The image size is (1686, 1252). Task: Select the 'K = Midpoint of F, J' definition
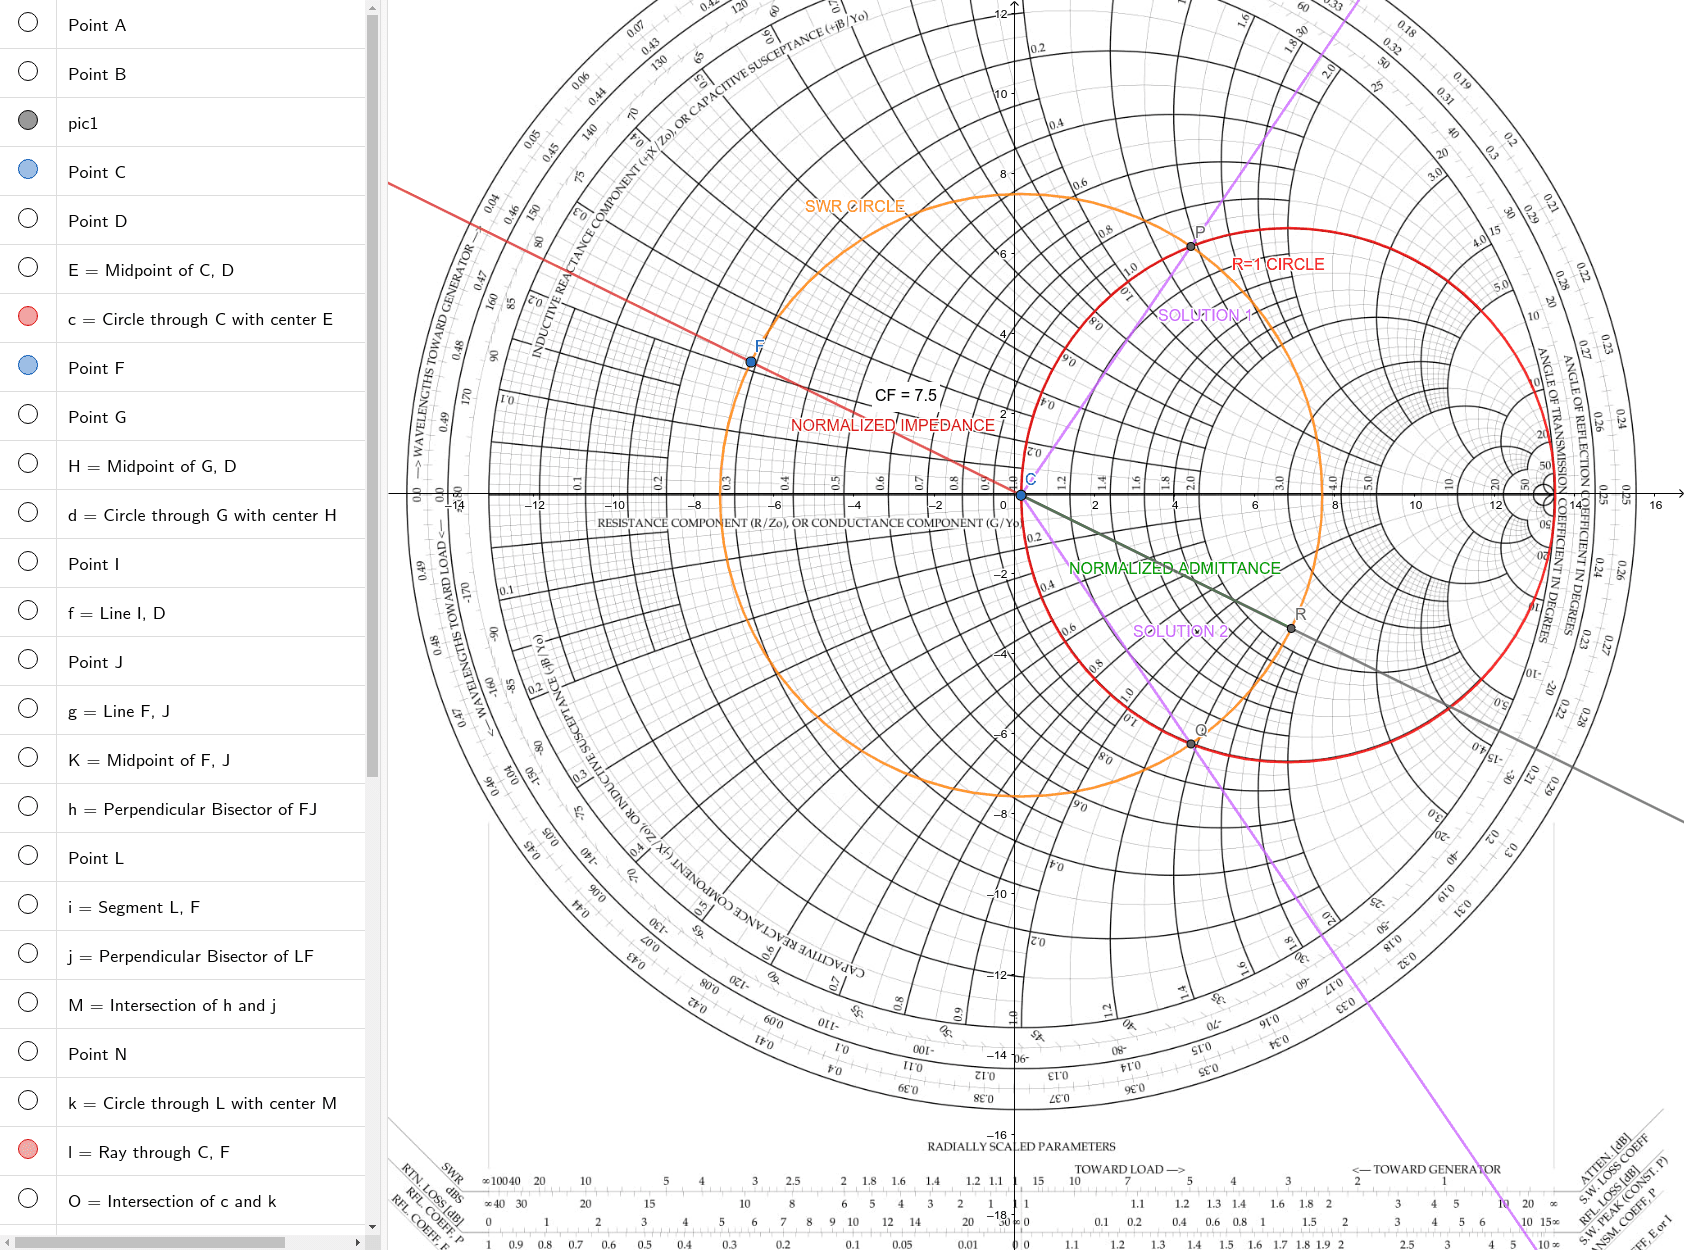tap(149, 760)
